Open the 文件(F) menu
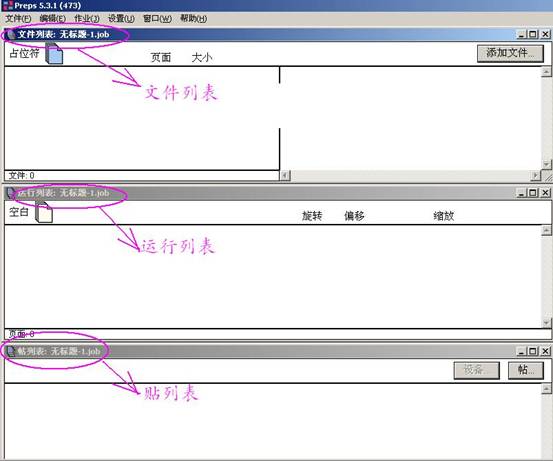Image resolution: width=553 pixels, height=461 pixels. 18,19
